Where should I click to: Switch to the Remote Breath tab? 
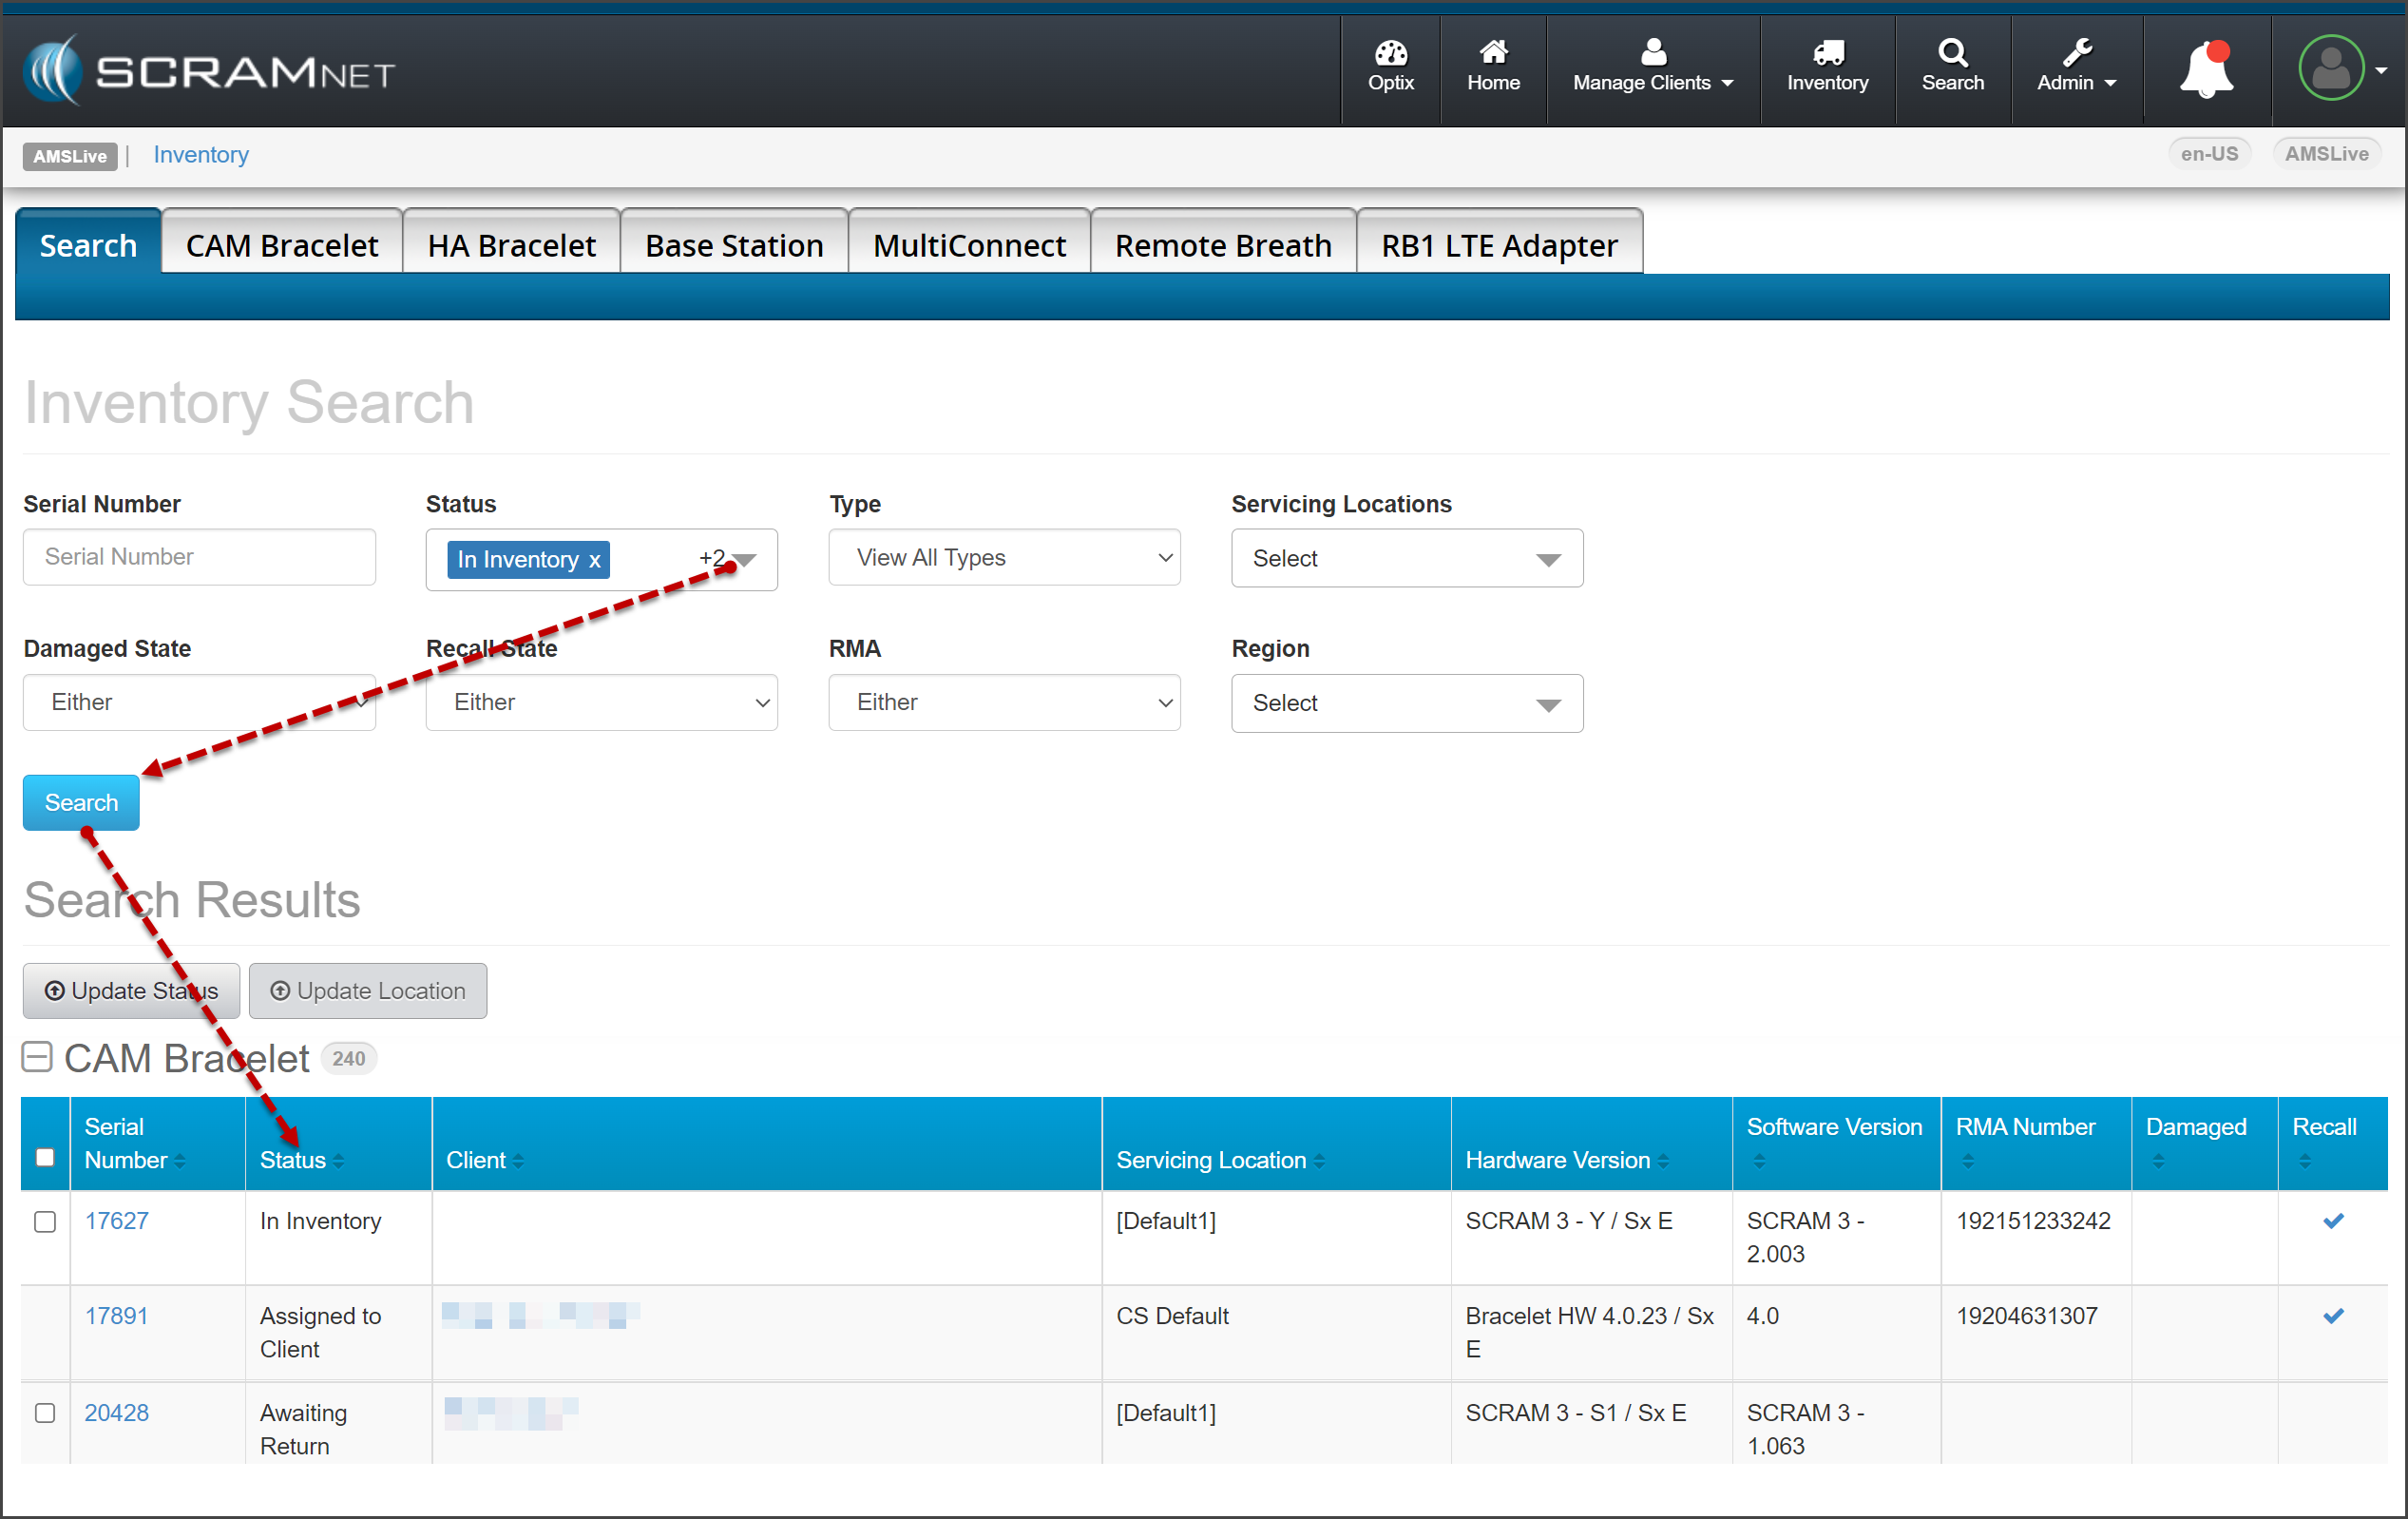point(1222,245)
